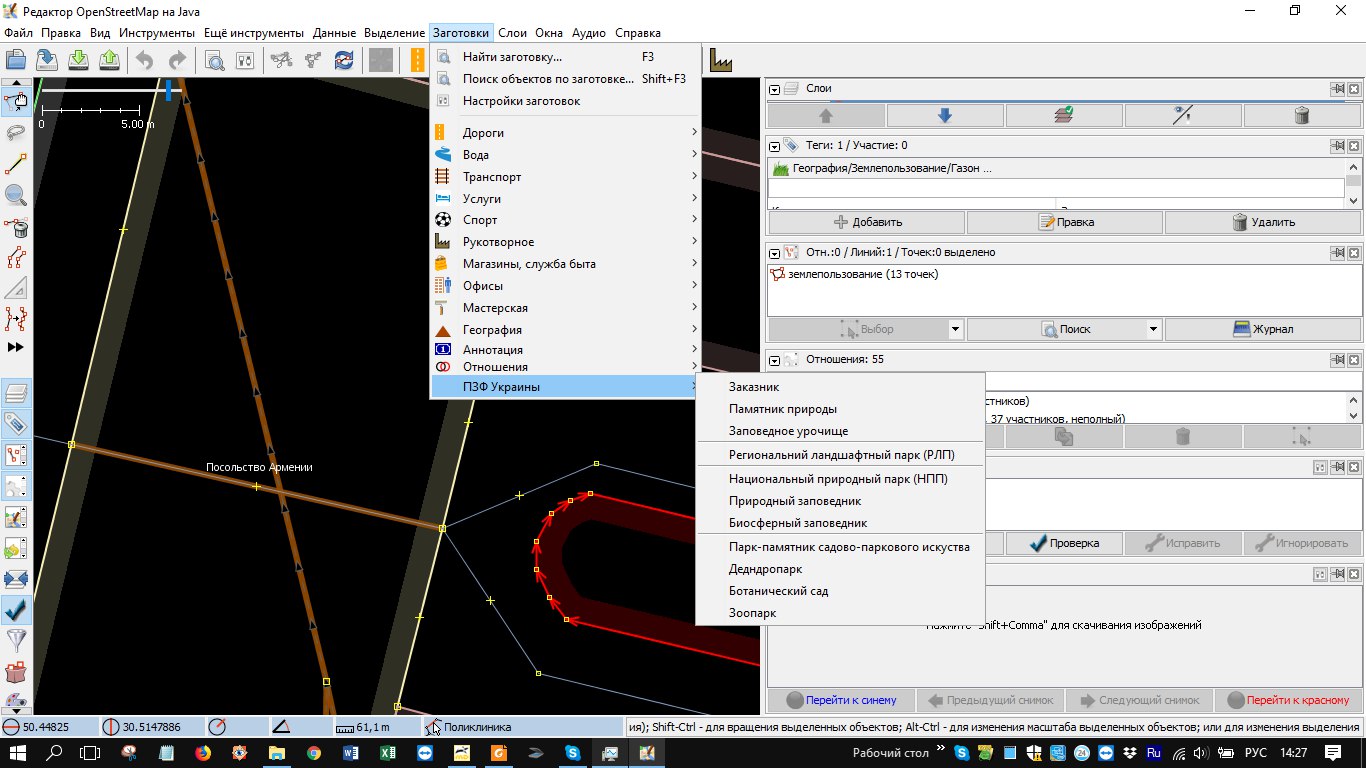Open the Файл menu
Screen dimensions: 1366x768
click(19, 33)
